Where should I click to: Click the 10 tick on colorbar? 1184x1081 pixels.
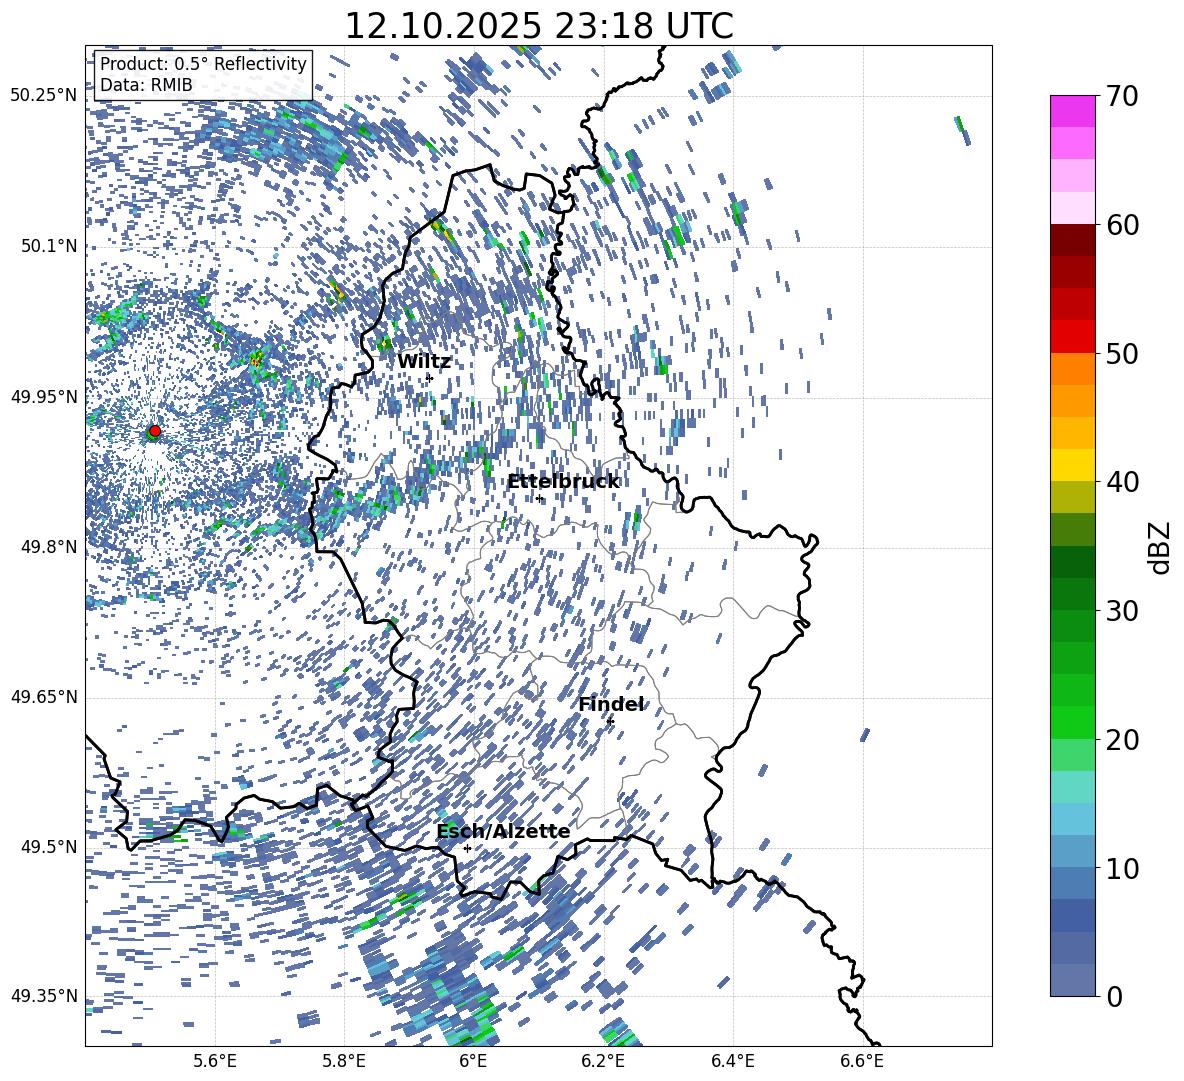pos(1122,868)
